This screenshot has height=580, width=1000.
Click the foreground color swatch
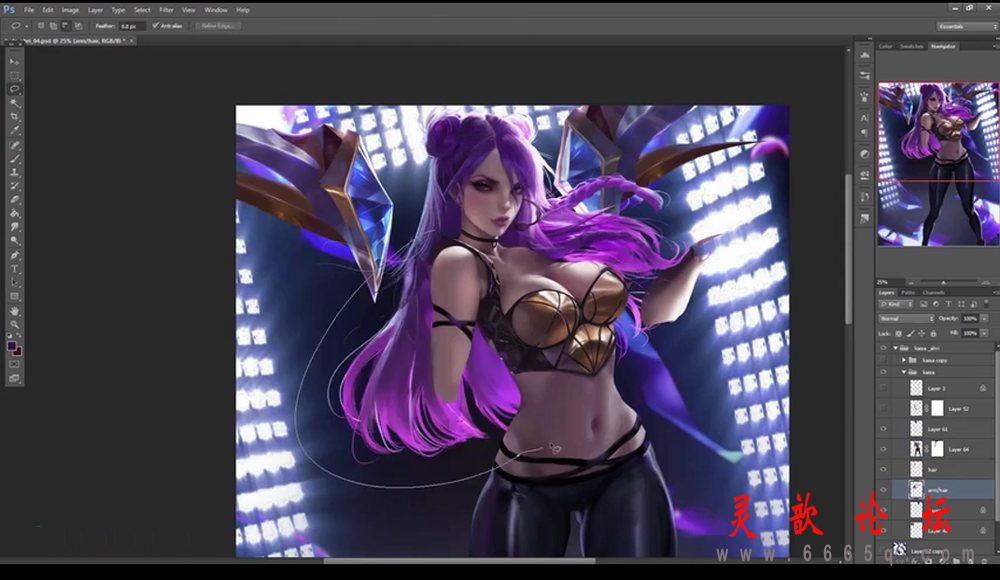(11, 346)
